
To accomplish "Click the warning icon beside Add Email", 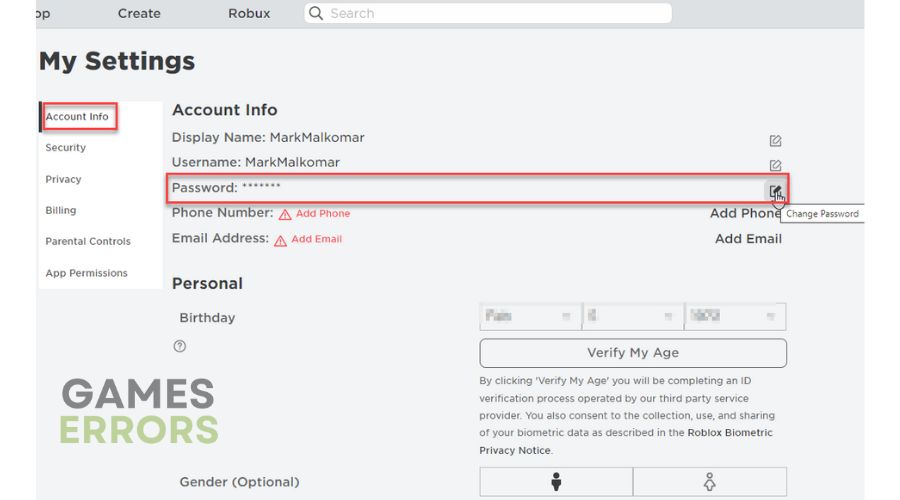I will (280, 241).
